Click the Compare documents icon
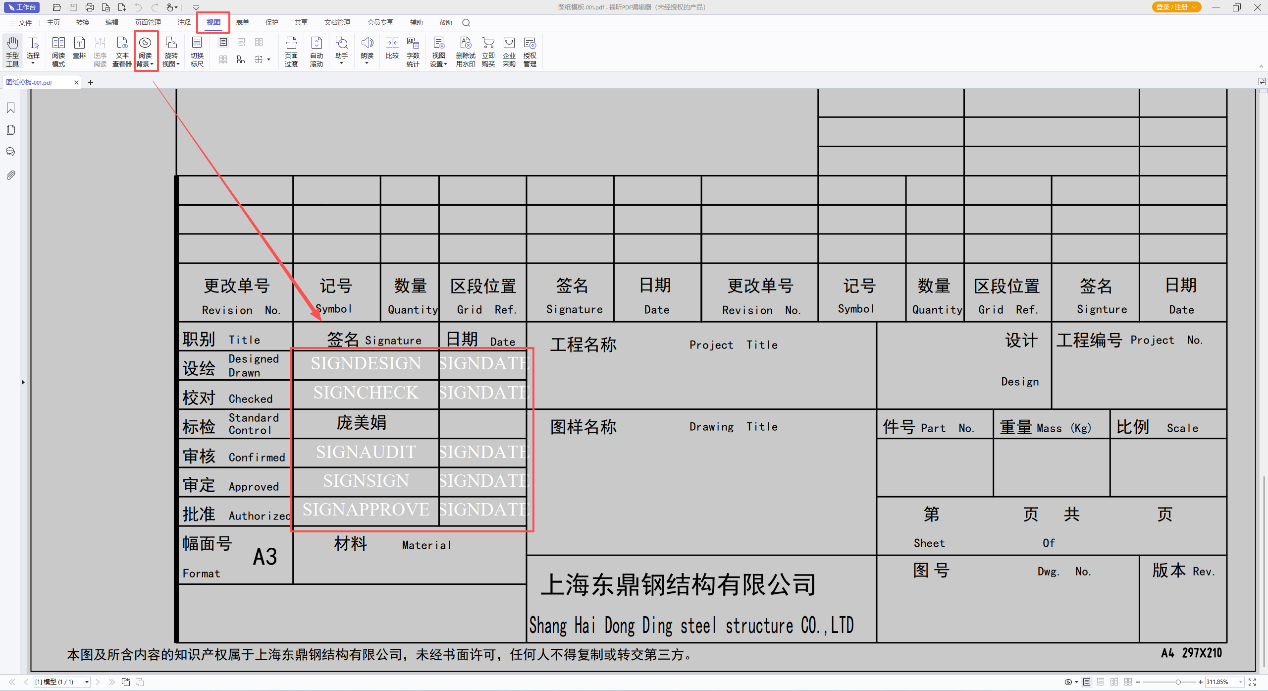The image size is (1268, 691). pyautogui.click(x=392, y=51)
